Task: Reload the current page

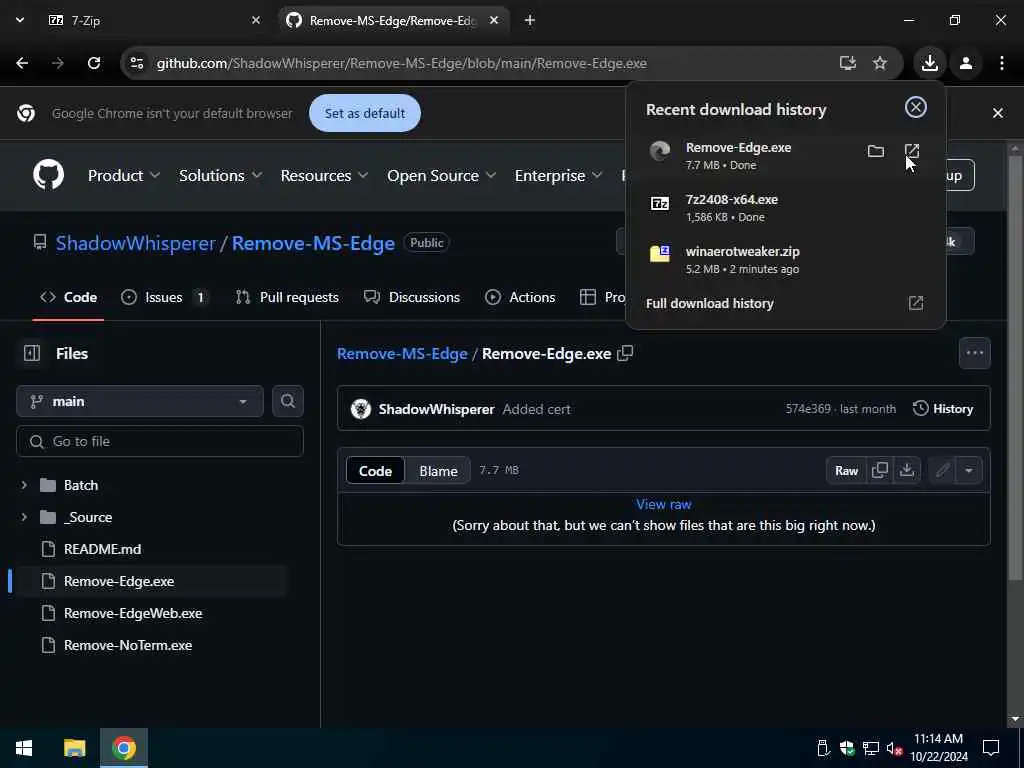Action: click(94, 63)
